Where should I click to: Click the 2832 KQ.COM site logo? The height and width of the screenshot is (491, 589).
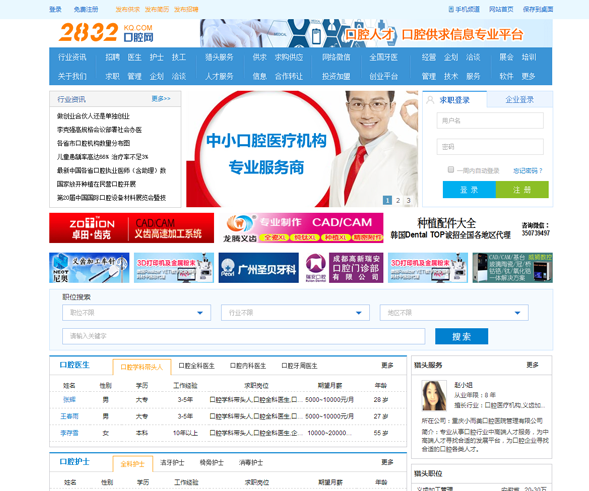(106, 32)
